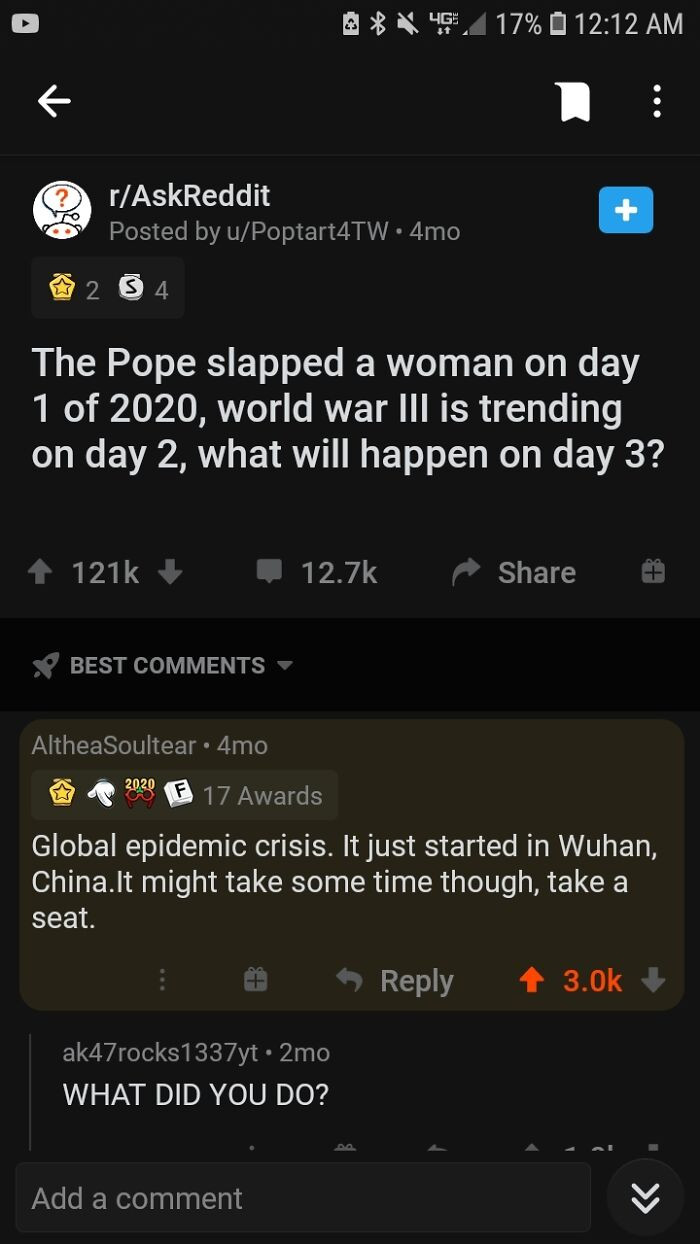
Task: Collapse comments using double chevron button
Action: 645,1196
